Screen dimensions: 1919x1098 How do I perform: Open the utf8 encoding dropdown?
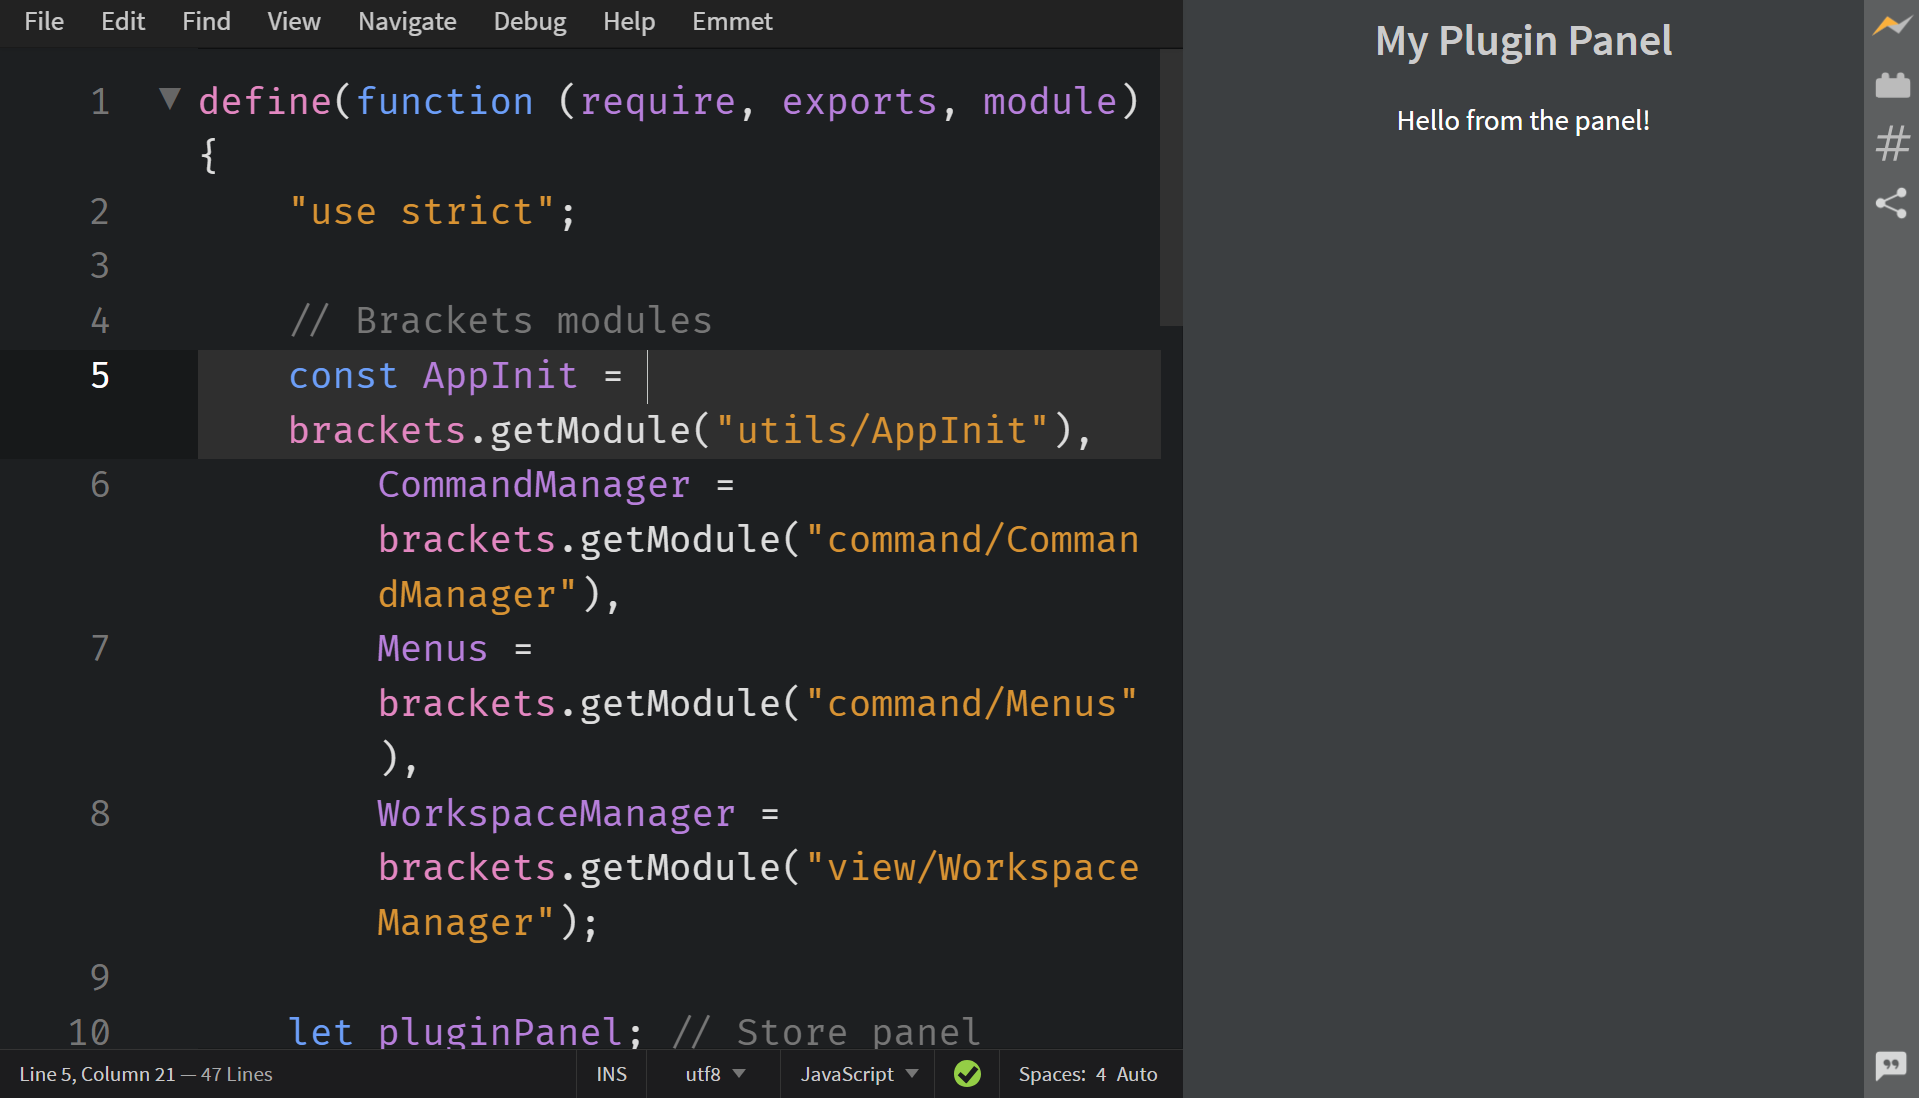[715, 1074]
